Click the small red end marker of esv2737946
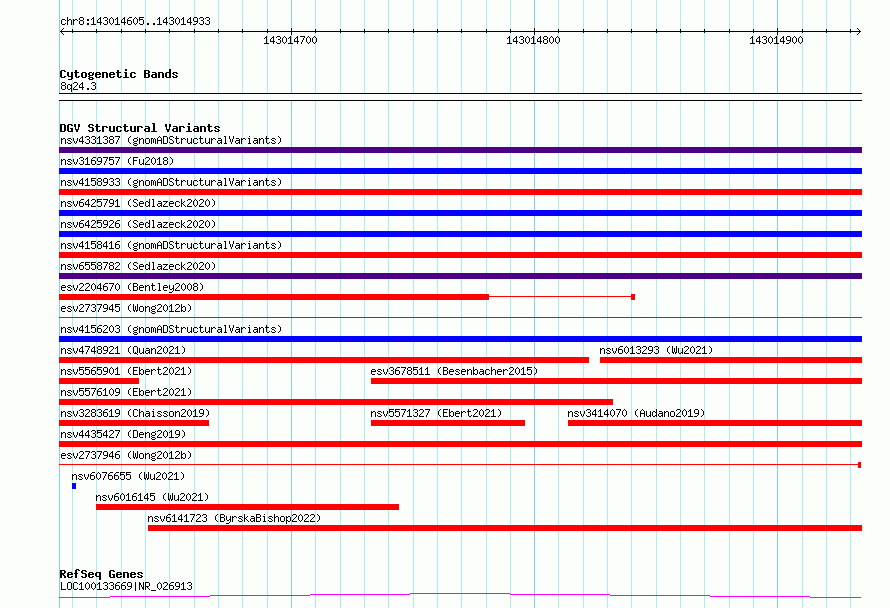 (x=860, y=465)
